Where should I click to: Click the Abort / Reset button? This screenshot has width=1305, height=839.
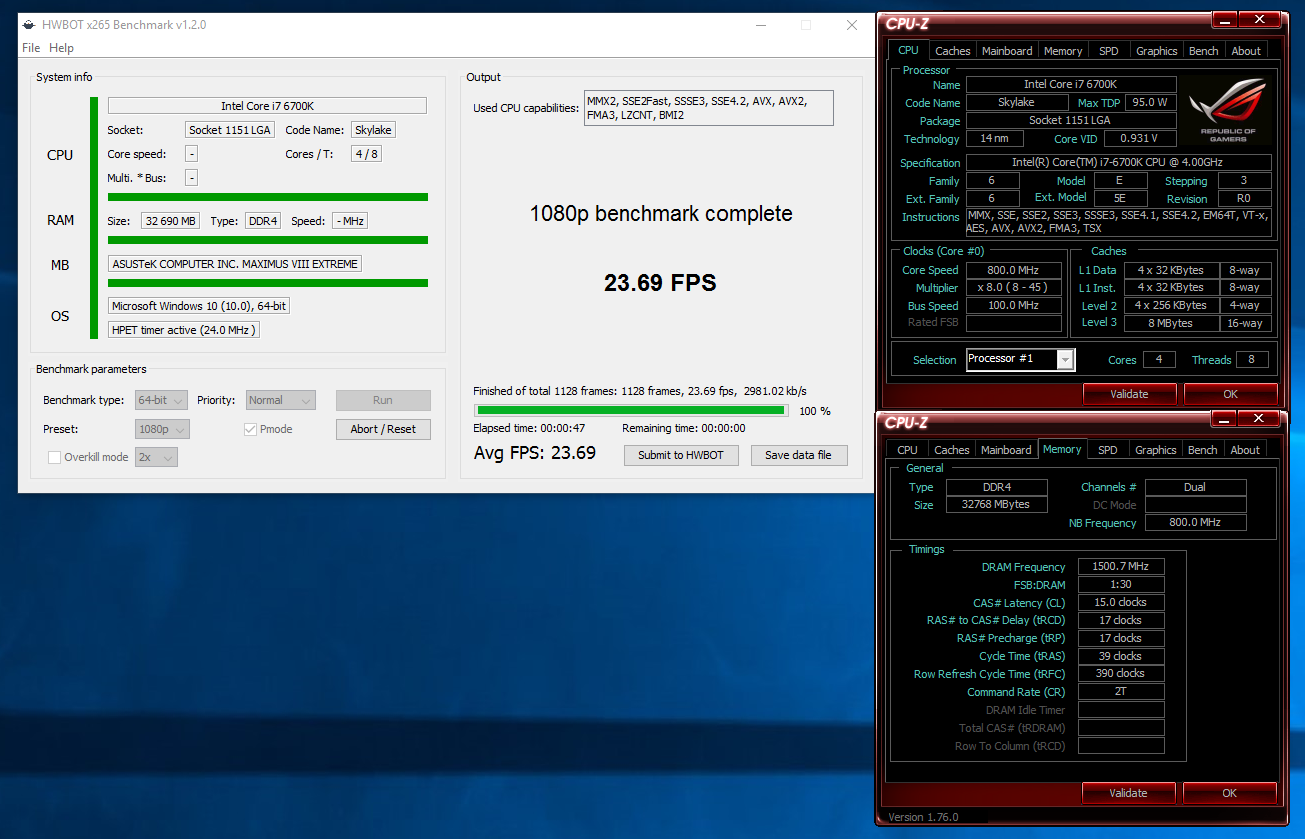coord(383,429)
